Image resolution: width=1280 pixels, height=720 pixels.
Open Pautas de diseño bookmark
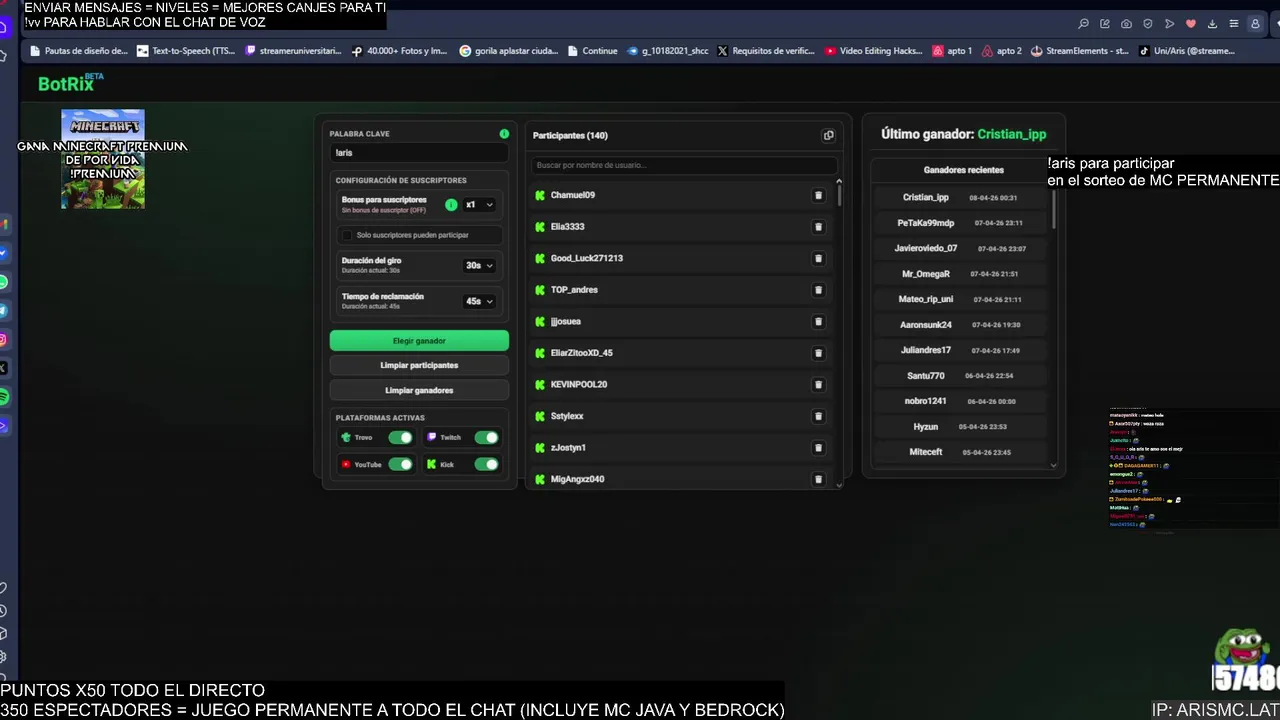pos(79,51)
